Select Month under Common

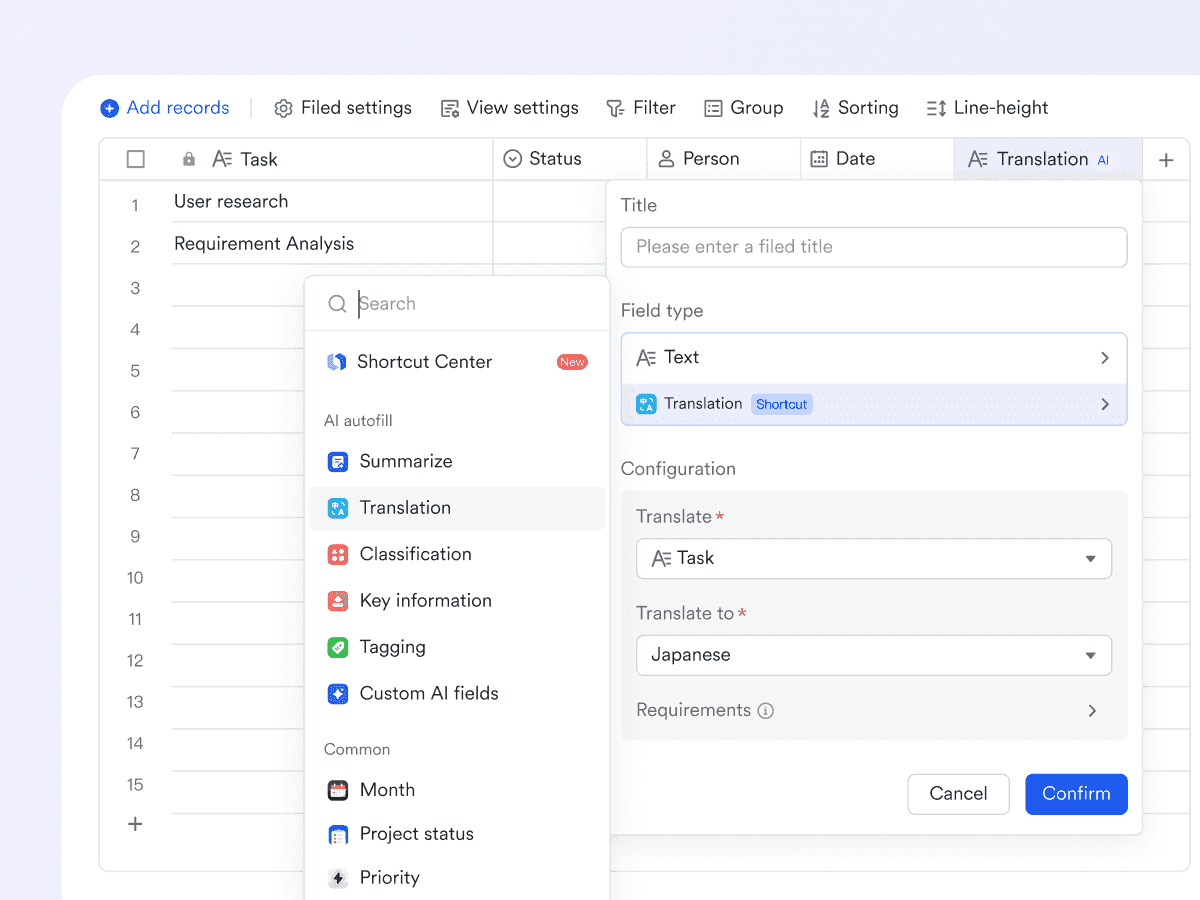click(x=457, y=790)
